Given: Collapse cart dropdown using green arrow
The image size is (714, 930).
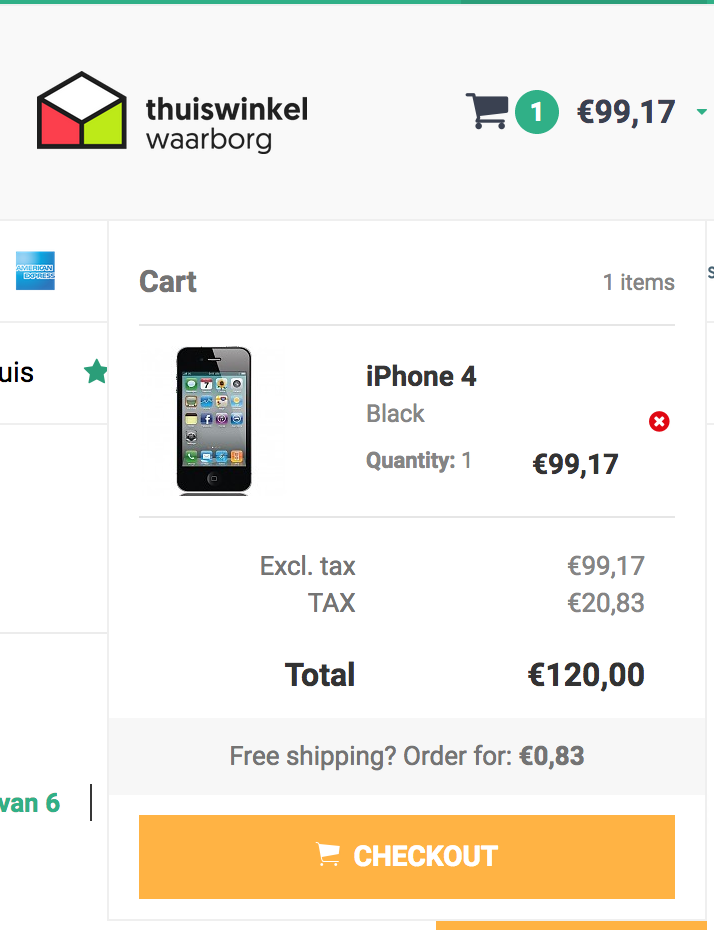Looking at the screenshot, I should click(x=702, y=112).
